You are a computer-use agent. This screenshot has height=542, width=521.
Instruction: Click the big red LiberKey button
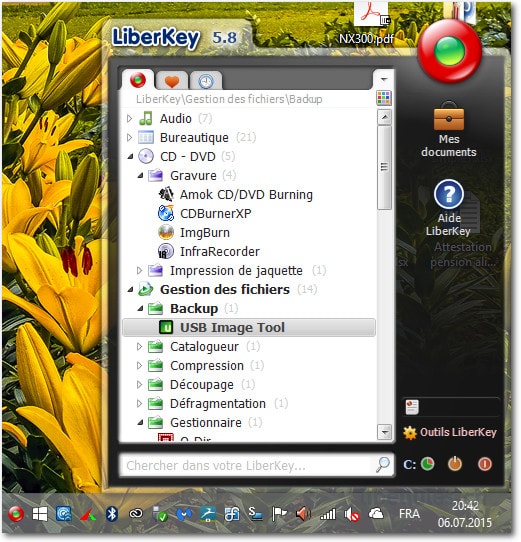(x=449, y=51)
